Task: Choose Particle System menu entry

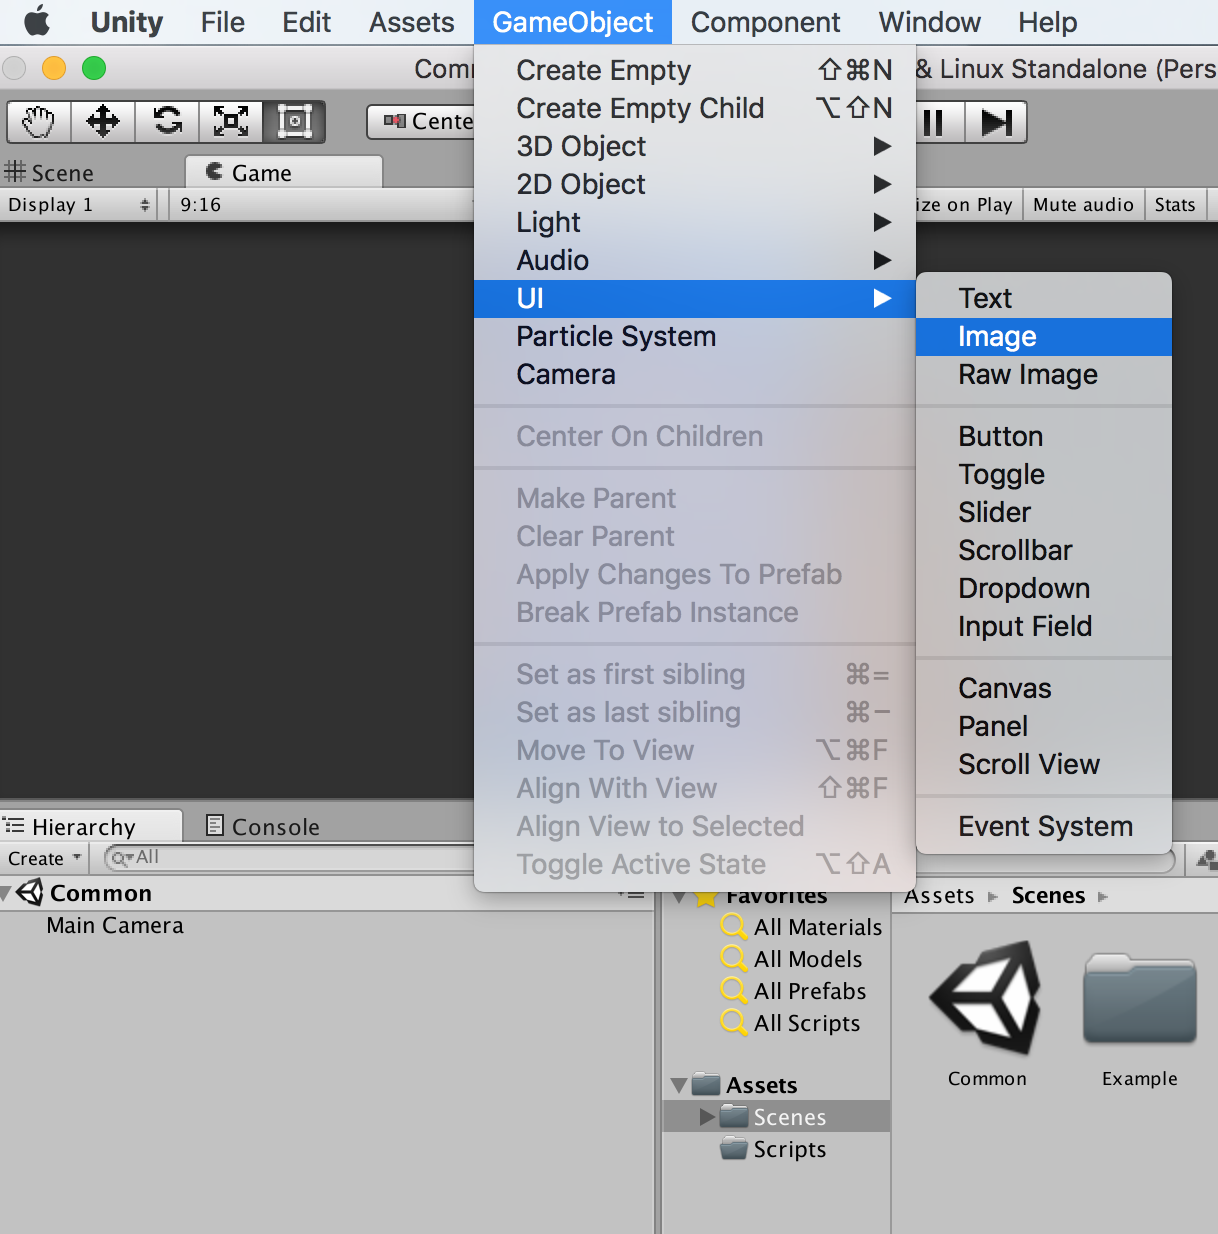Action: (x=695, y=336)
